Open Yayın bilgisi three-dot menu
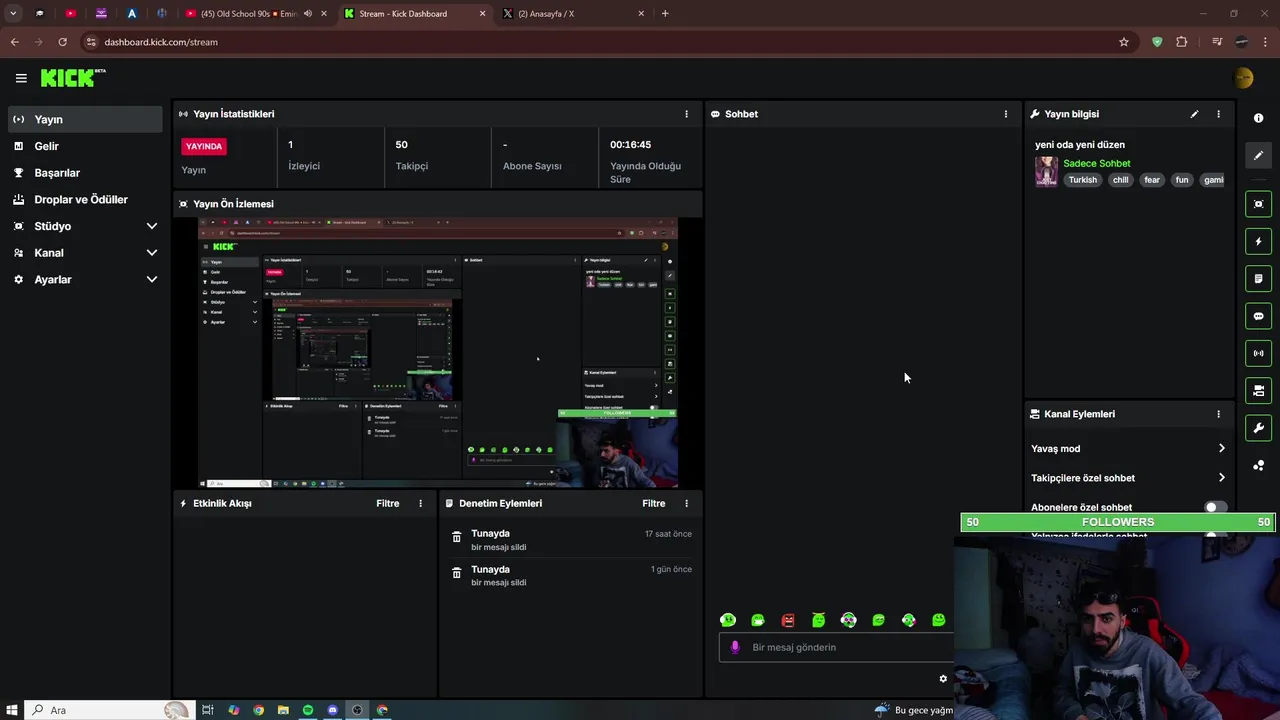 pos(1218,114)
